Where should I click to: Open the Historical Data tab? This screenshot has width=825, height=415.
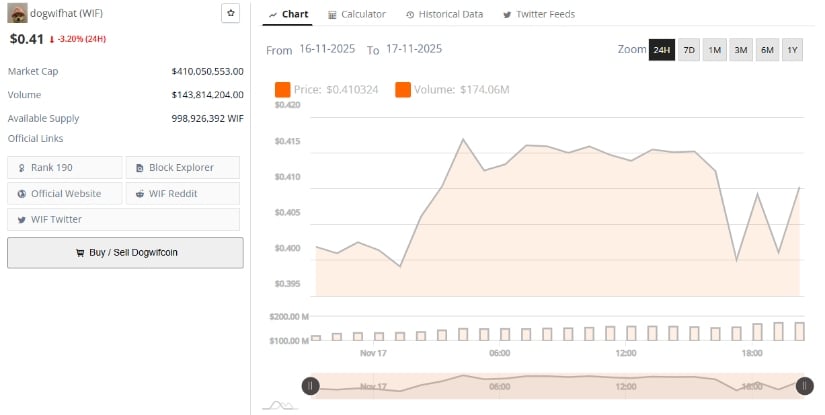click(x=445, y=14)
